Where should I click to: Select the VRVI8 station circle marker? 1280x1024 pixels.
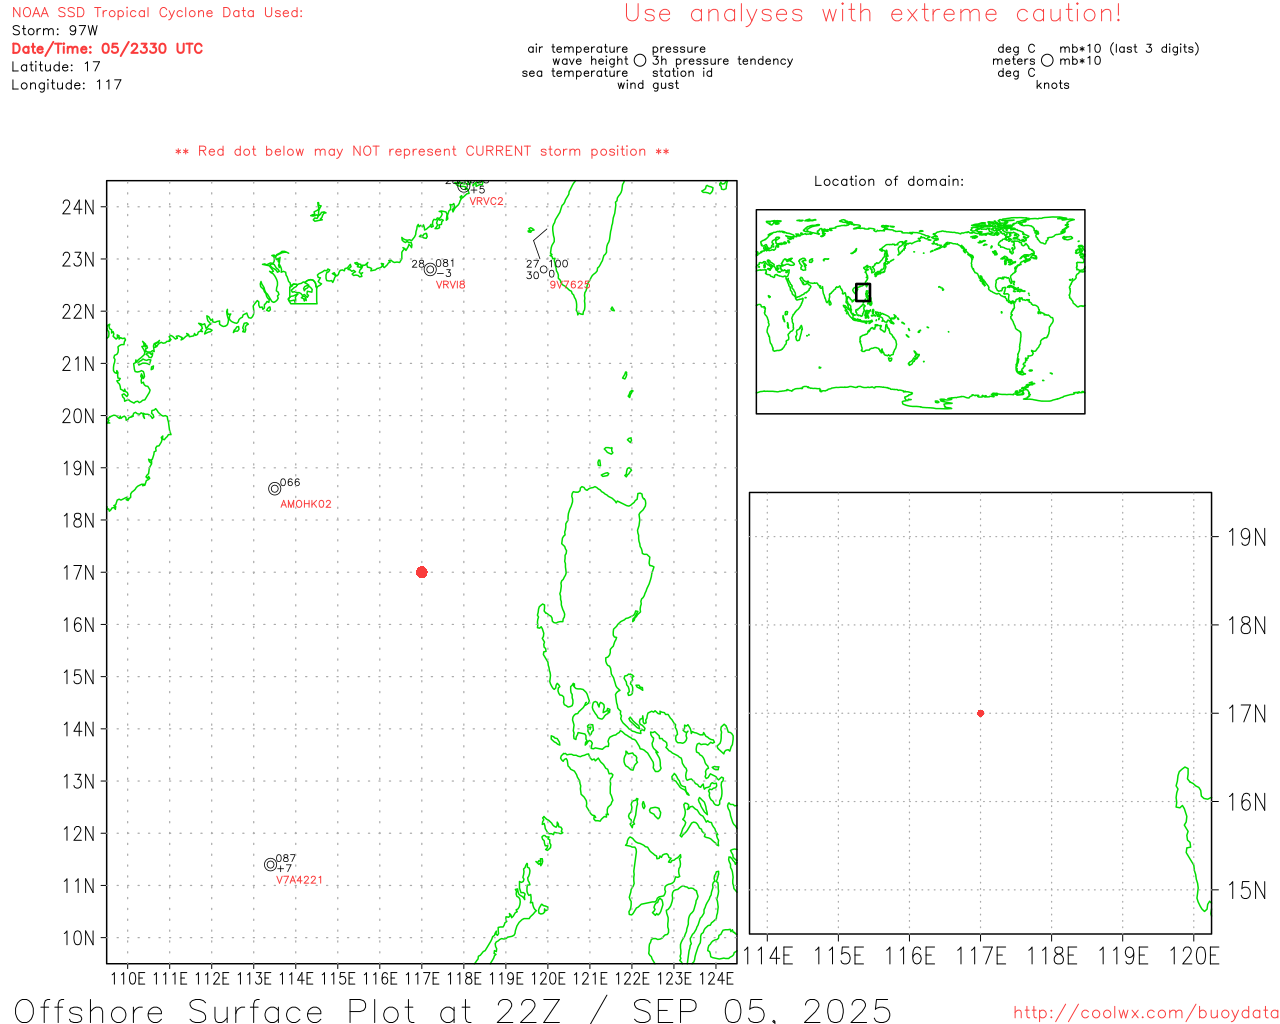[x=430, y=269]
